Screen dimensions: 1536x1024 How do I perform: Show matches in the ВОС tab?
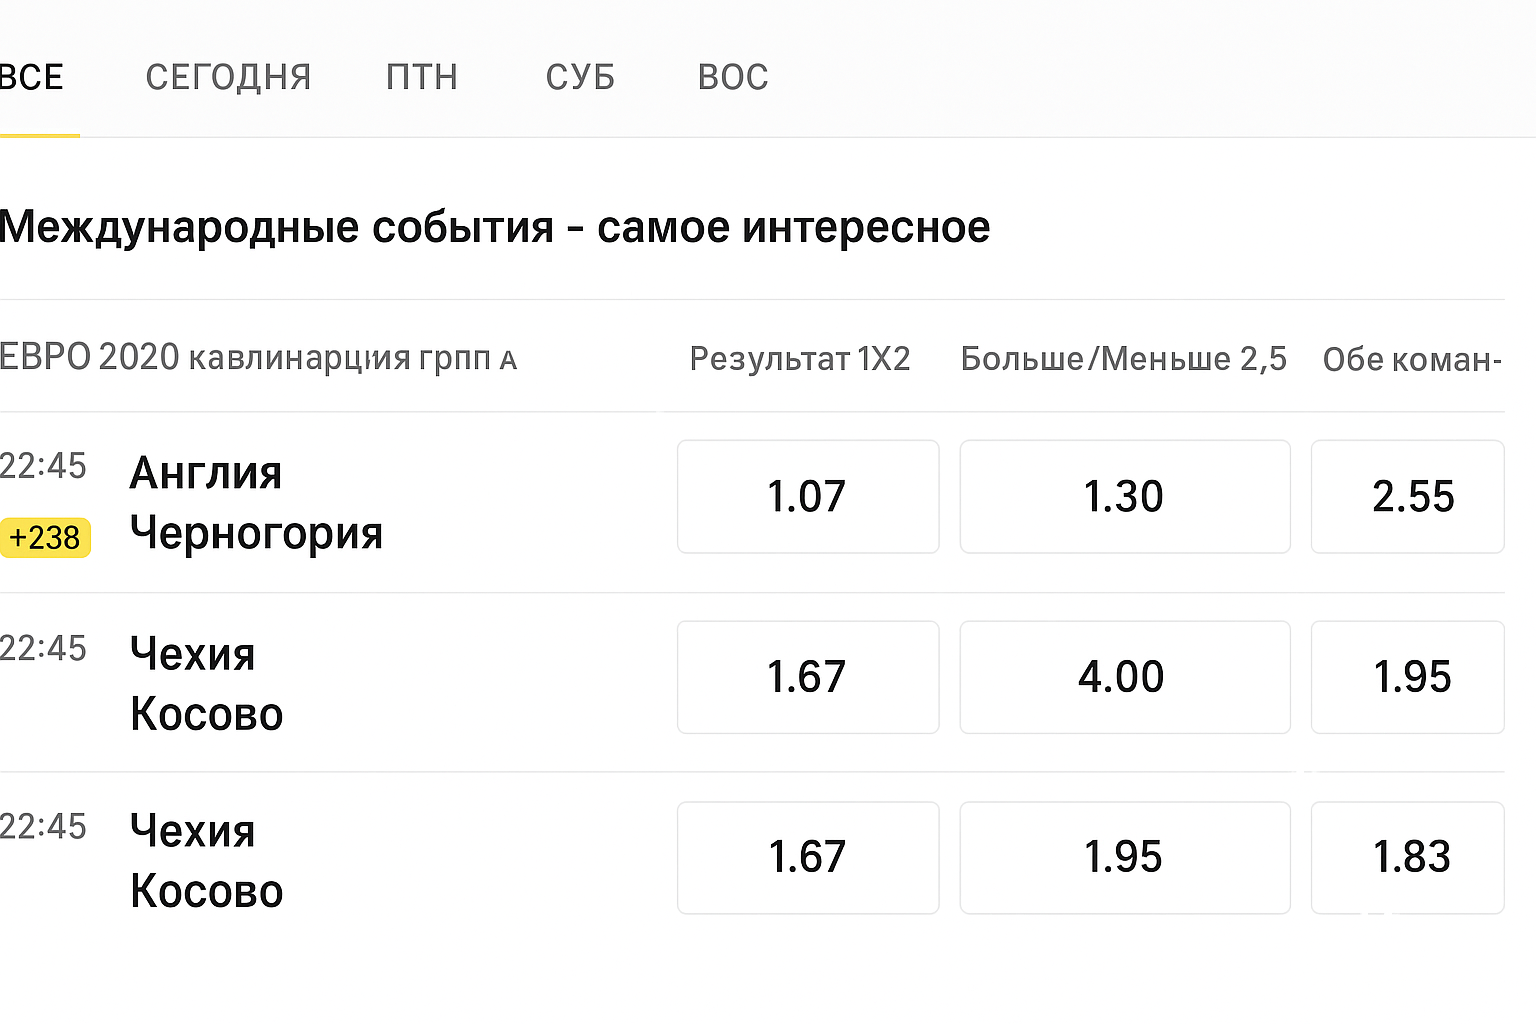[x=733, y=77]
